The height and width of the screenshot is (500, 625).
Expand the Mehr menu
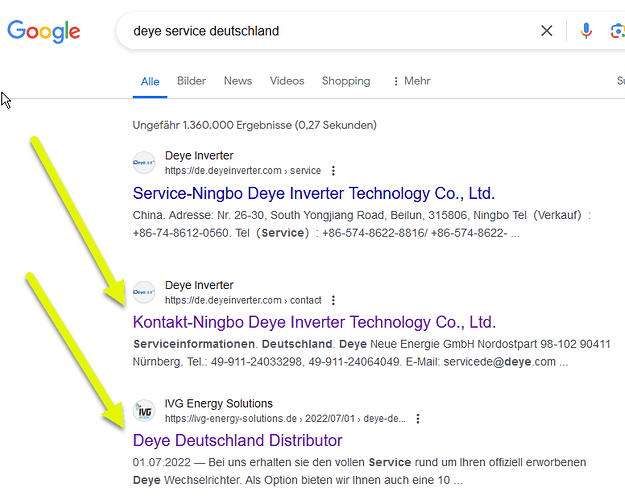(x=412, y=81)
